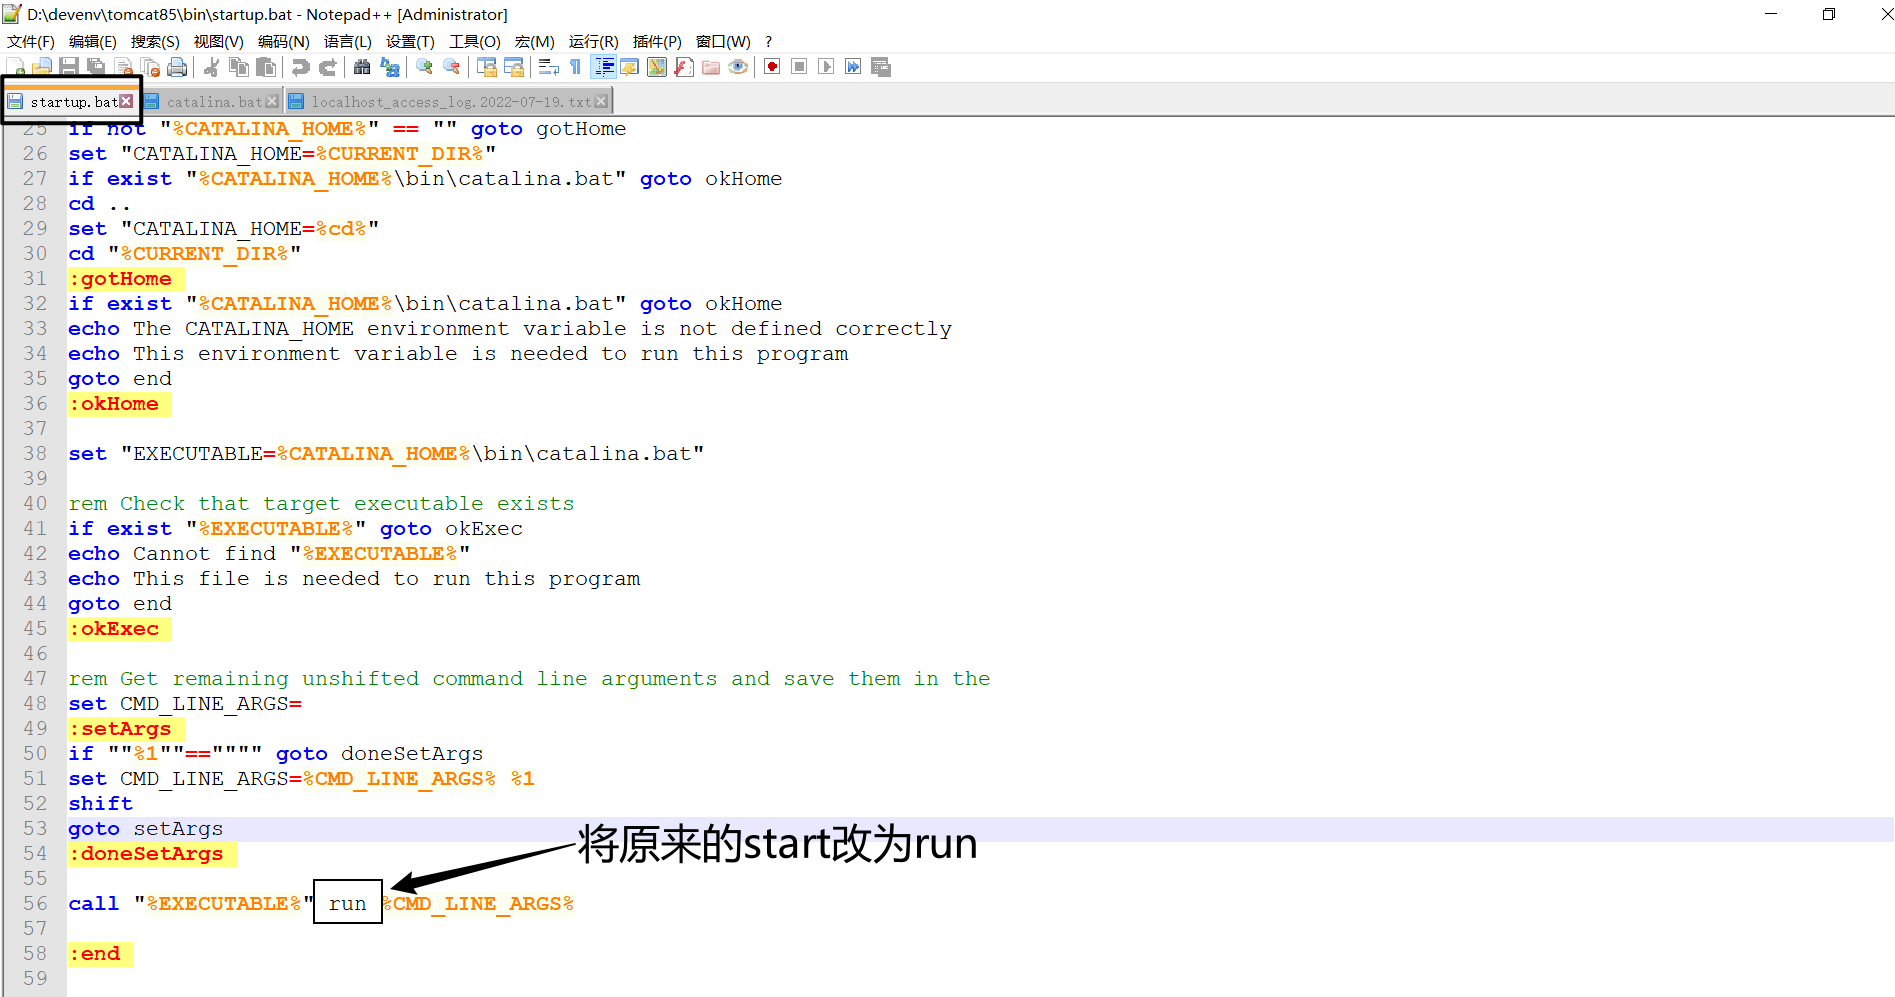Click the :doneSetArgs label
The height and width of the screenshot is (997, 1895).
(x=146, y=854)
